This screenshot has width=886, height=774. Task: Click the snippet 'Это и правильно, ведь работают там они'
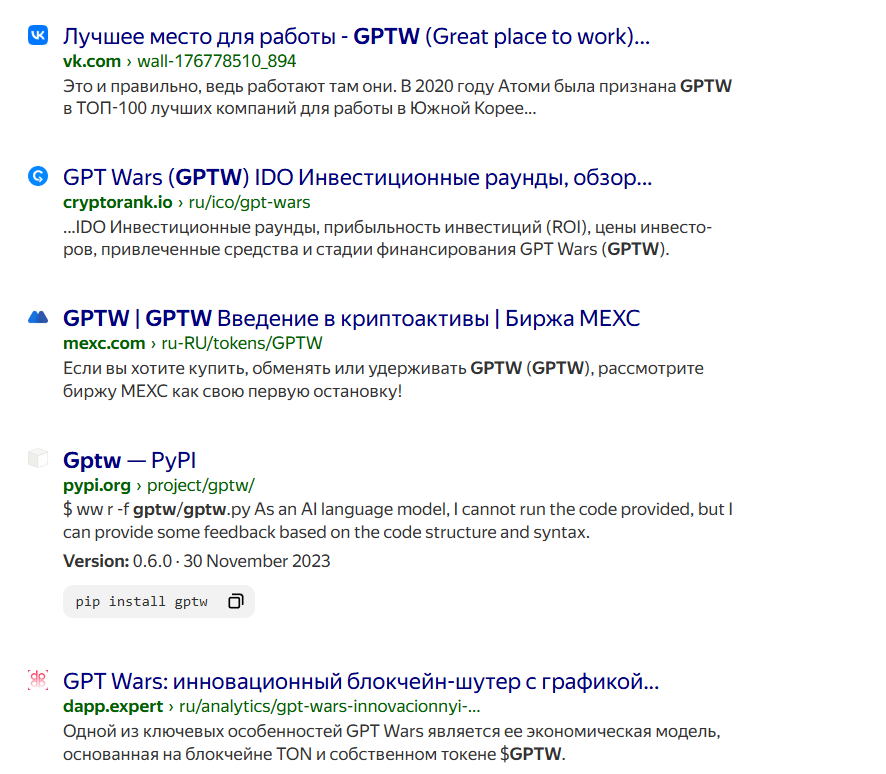point(397,86)
